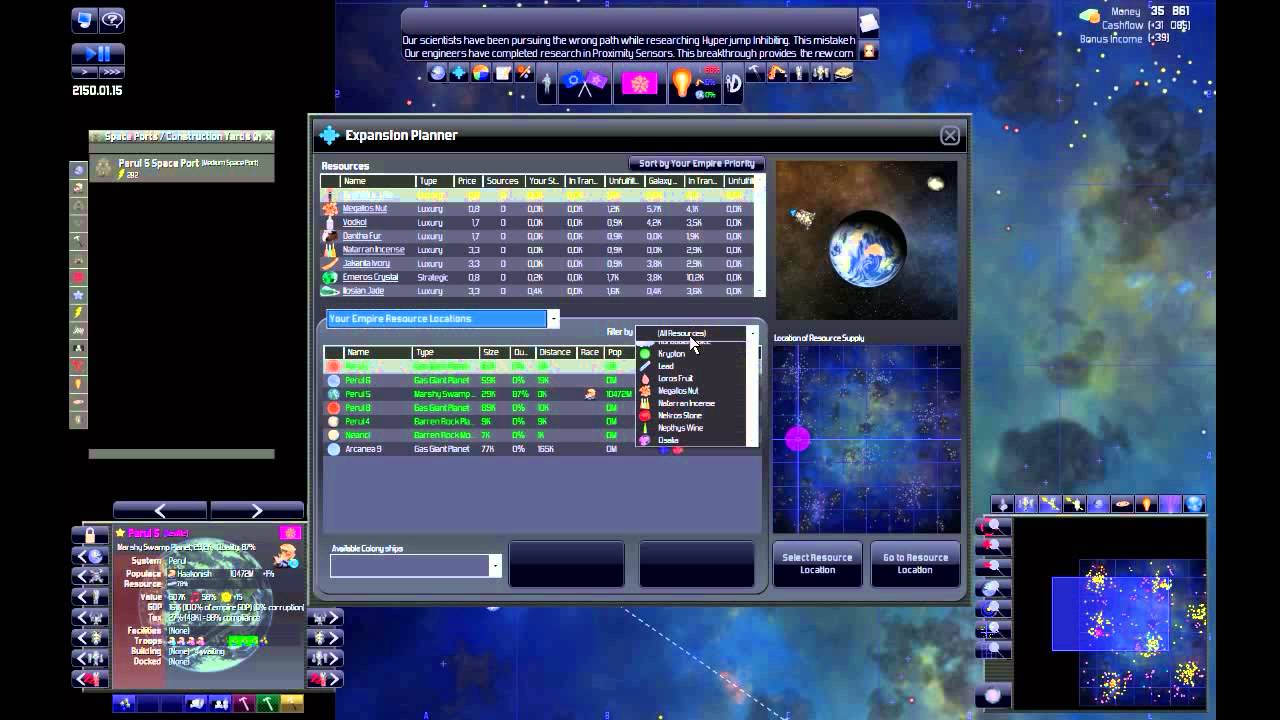Open the orange crane build order icon
This screenshot has height=720, width=1280.
(x=777, y=73)
